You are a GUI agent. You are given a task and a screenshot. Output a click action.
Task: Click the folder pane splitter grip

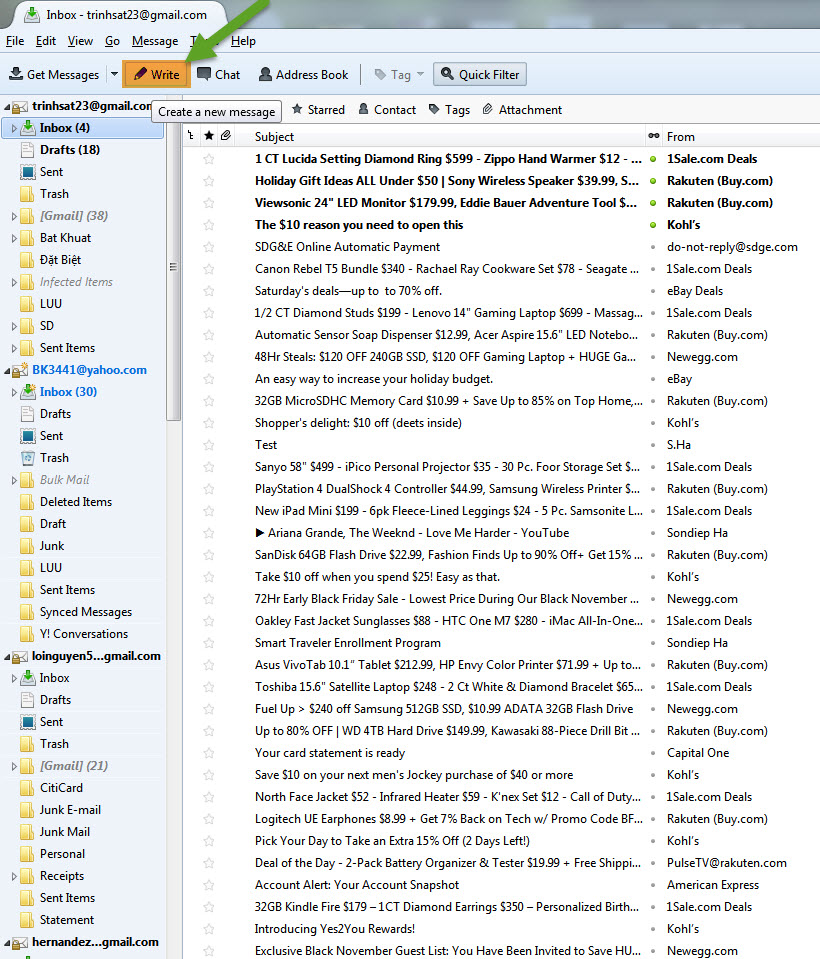coord(173,267)
